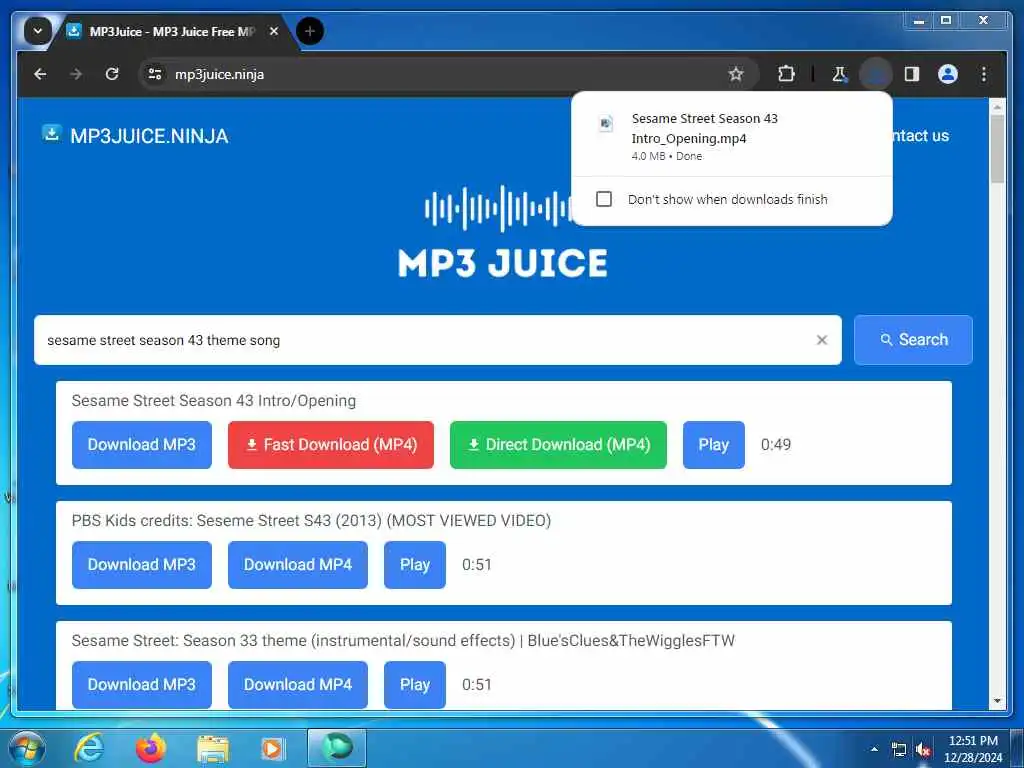
Task: Toggle the browser side panel icon
Action: pyautogui.click(x=912, y=74)
